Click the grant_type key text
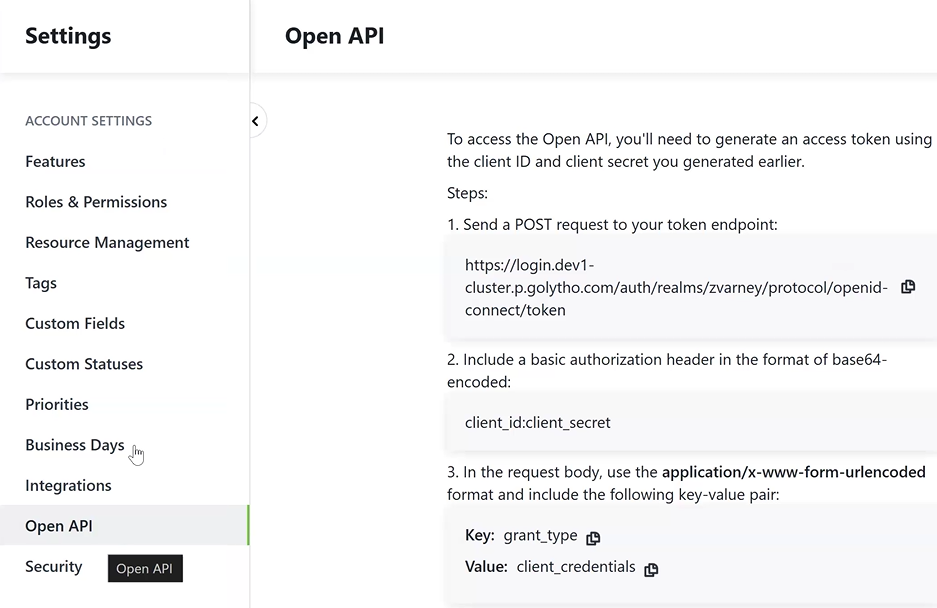937x608 pixels. [x=540, y=536]
